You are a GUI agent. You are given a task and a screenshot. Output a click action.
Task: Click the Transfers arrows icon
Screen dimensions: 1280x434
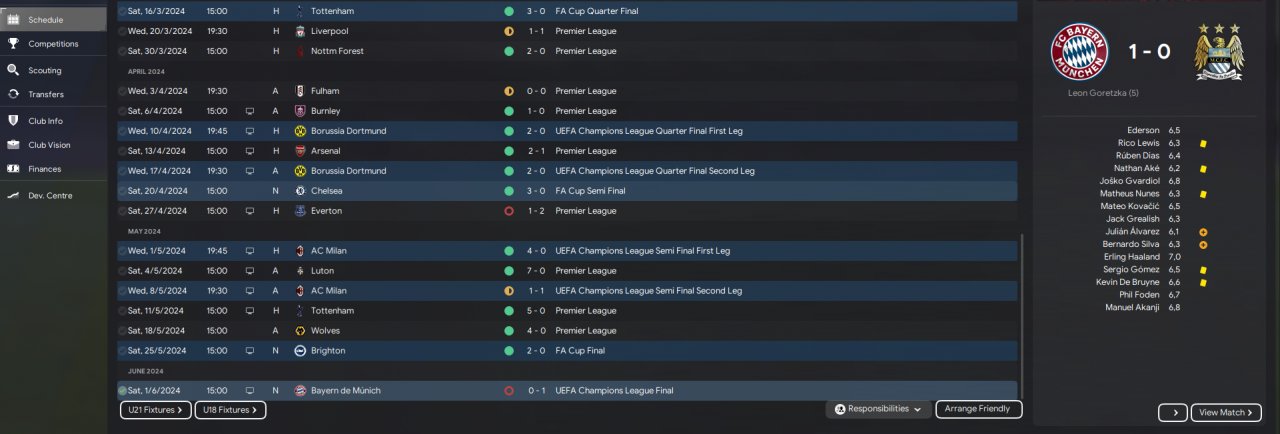13,94
